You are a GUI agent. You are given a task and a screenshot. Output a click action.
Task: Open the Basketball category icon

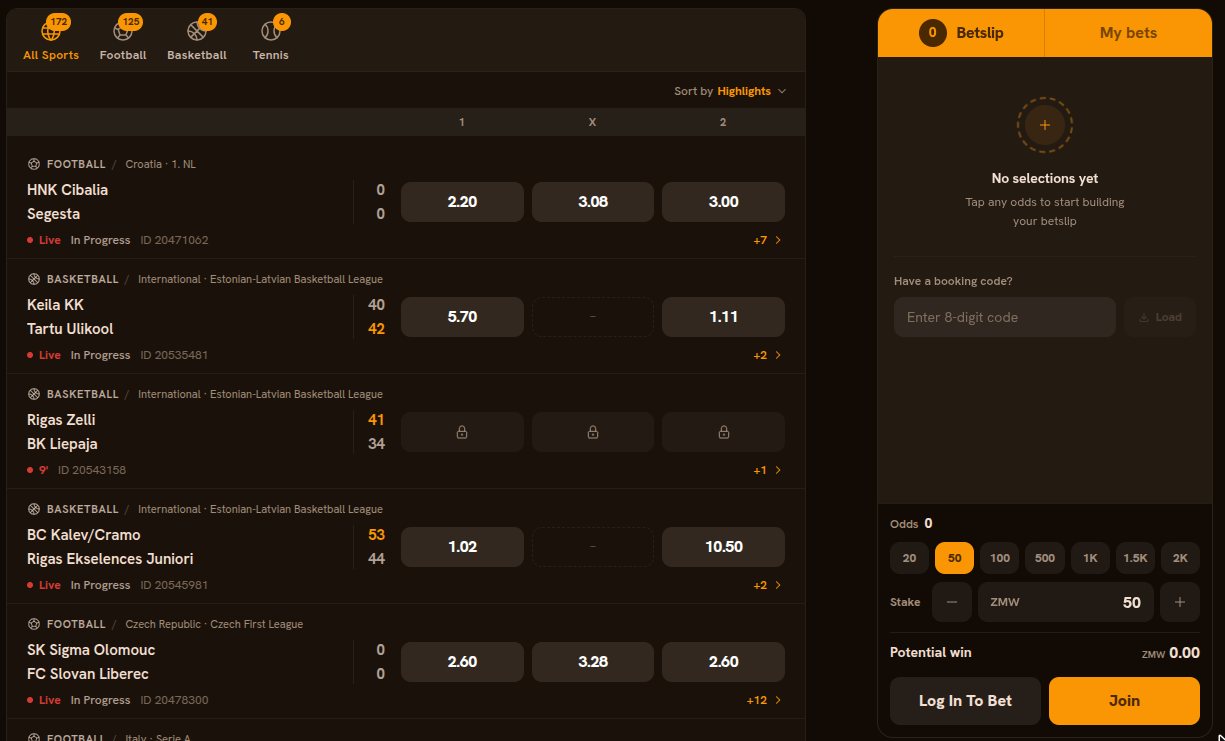[x=197, y=31]
